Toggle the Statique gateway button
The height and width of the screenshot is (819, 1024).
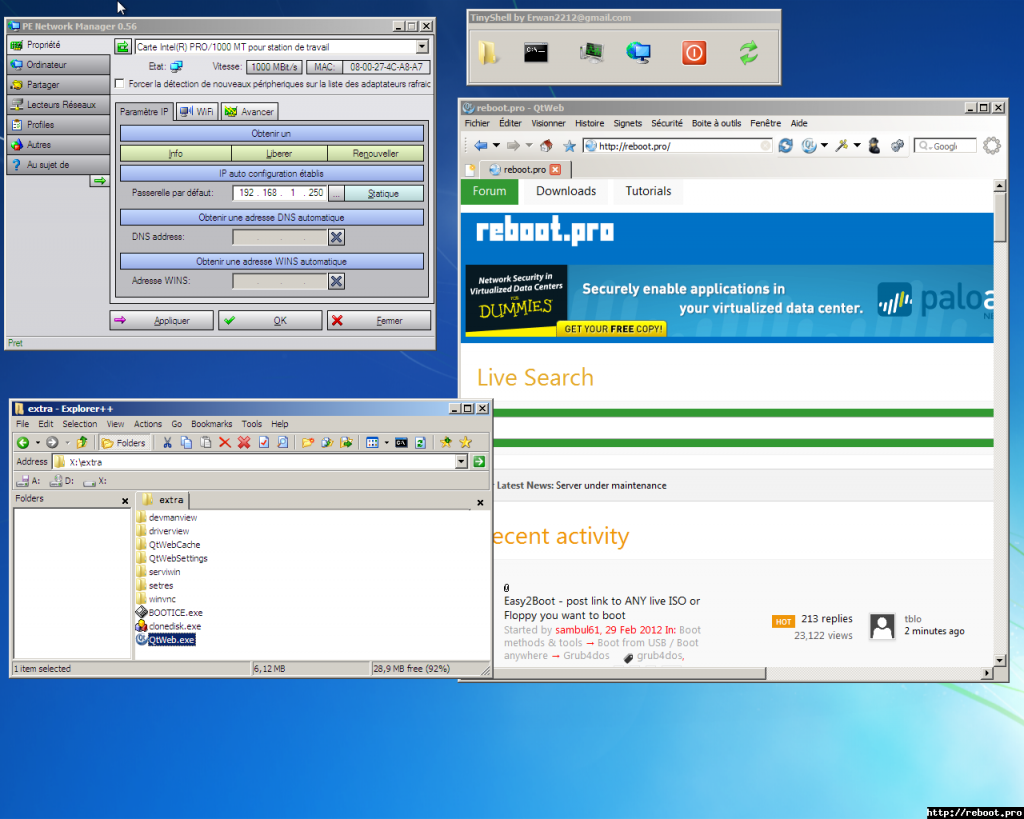(384, 193)
